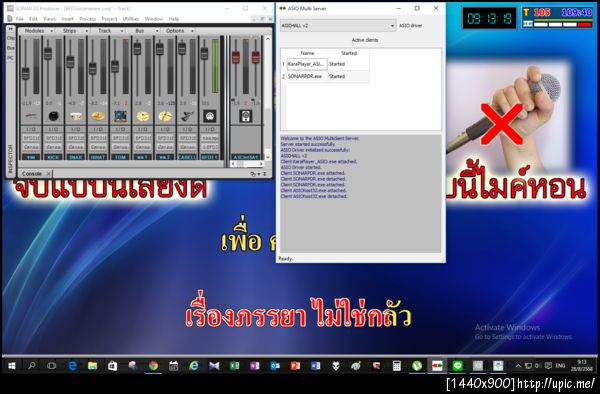Open the I/O section of the KICK strip
Image resolution: width=600 pixels, height=394 pixels.
click(x=53, y=129)
